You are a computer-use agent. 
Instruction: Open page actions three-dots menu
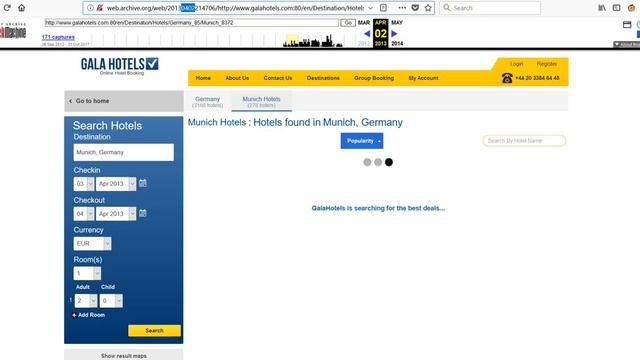tap(402, 8)
